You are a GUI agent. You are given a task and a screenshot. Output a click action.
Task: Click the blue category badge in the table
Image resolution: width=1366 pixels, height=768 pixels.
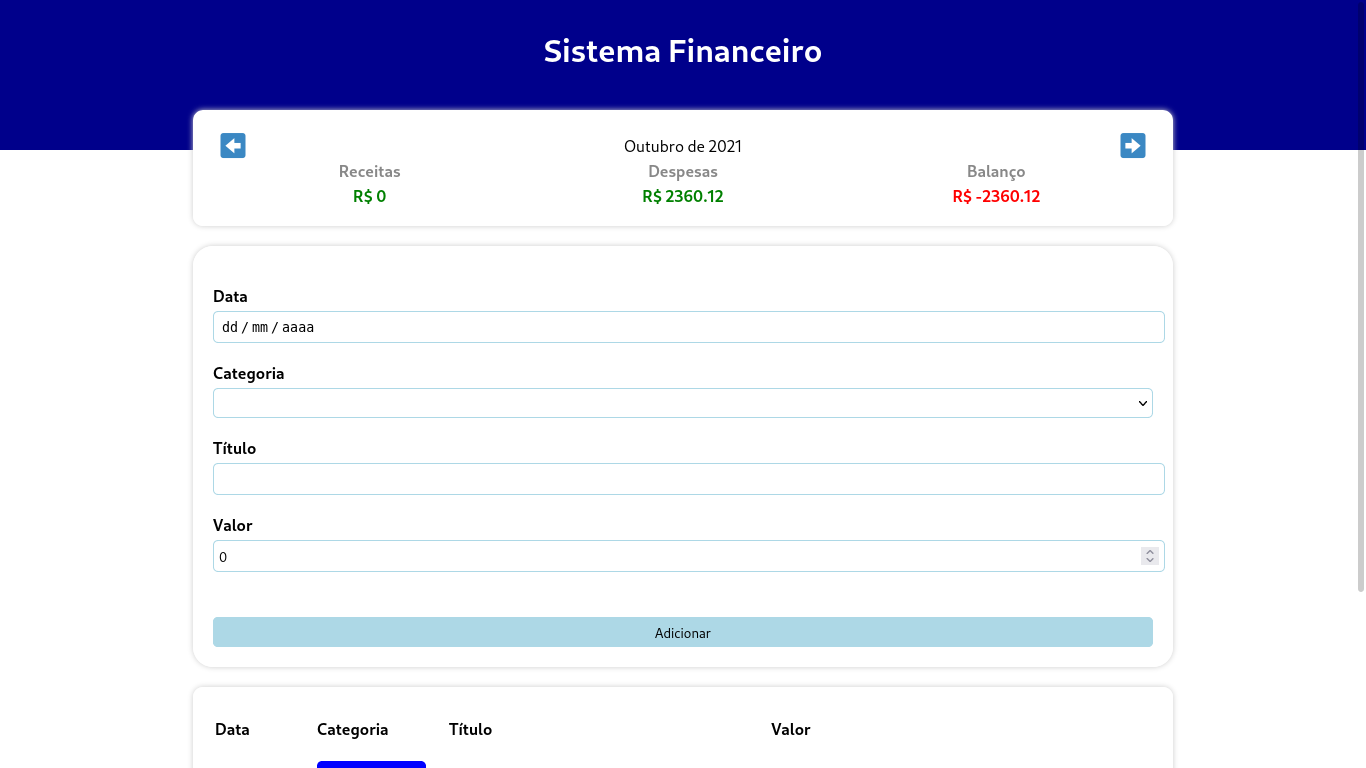(x=371, y=765)
